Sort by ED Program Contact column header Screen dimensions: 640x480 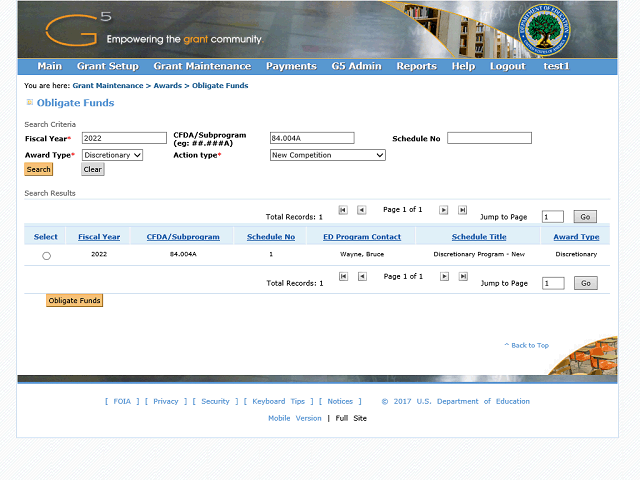[362, 237]
